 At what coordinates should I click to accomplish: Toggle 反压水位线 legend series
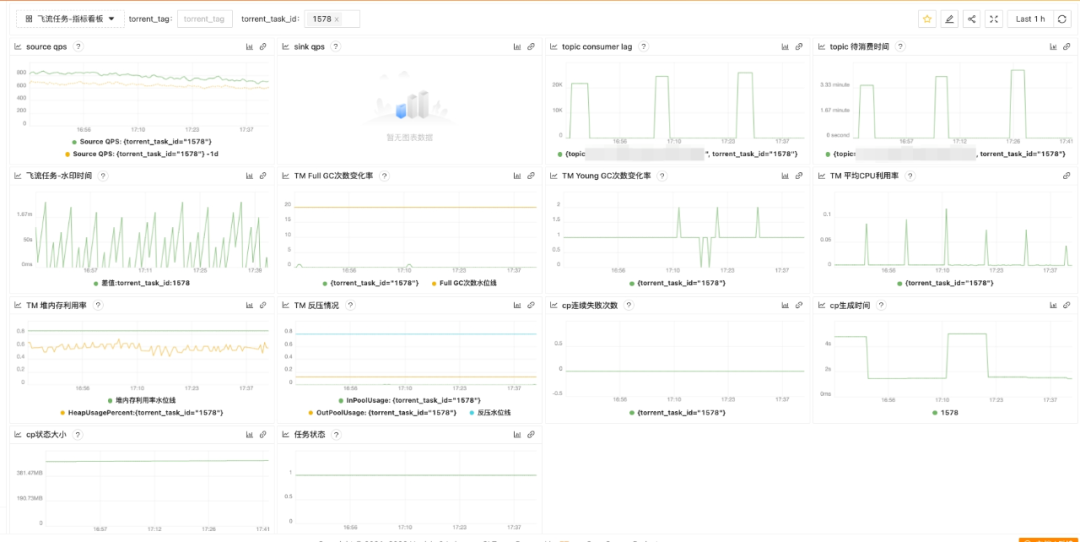point(490,413)
